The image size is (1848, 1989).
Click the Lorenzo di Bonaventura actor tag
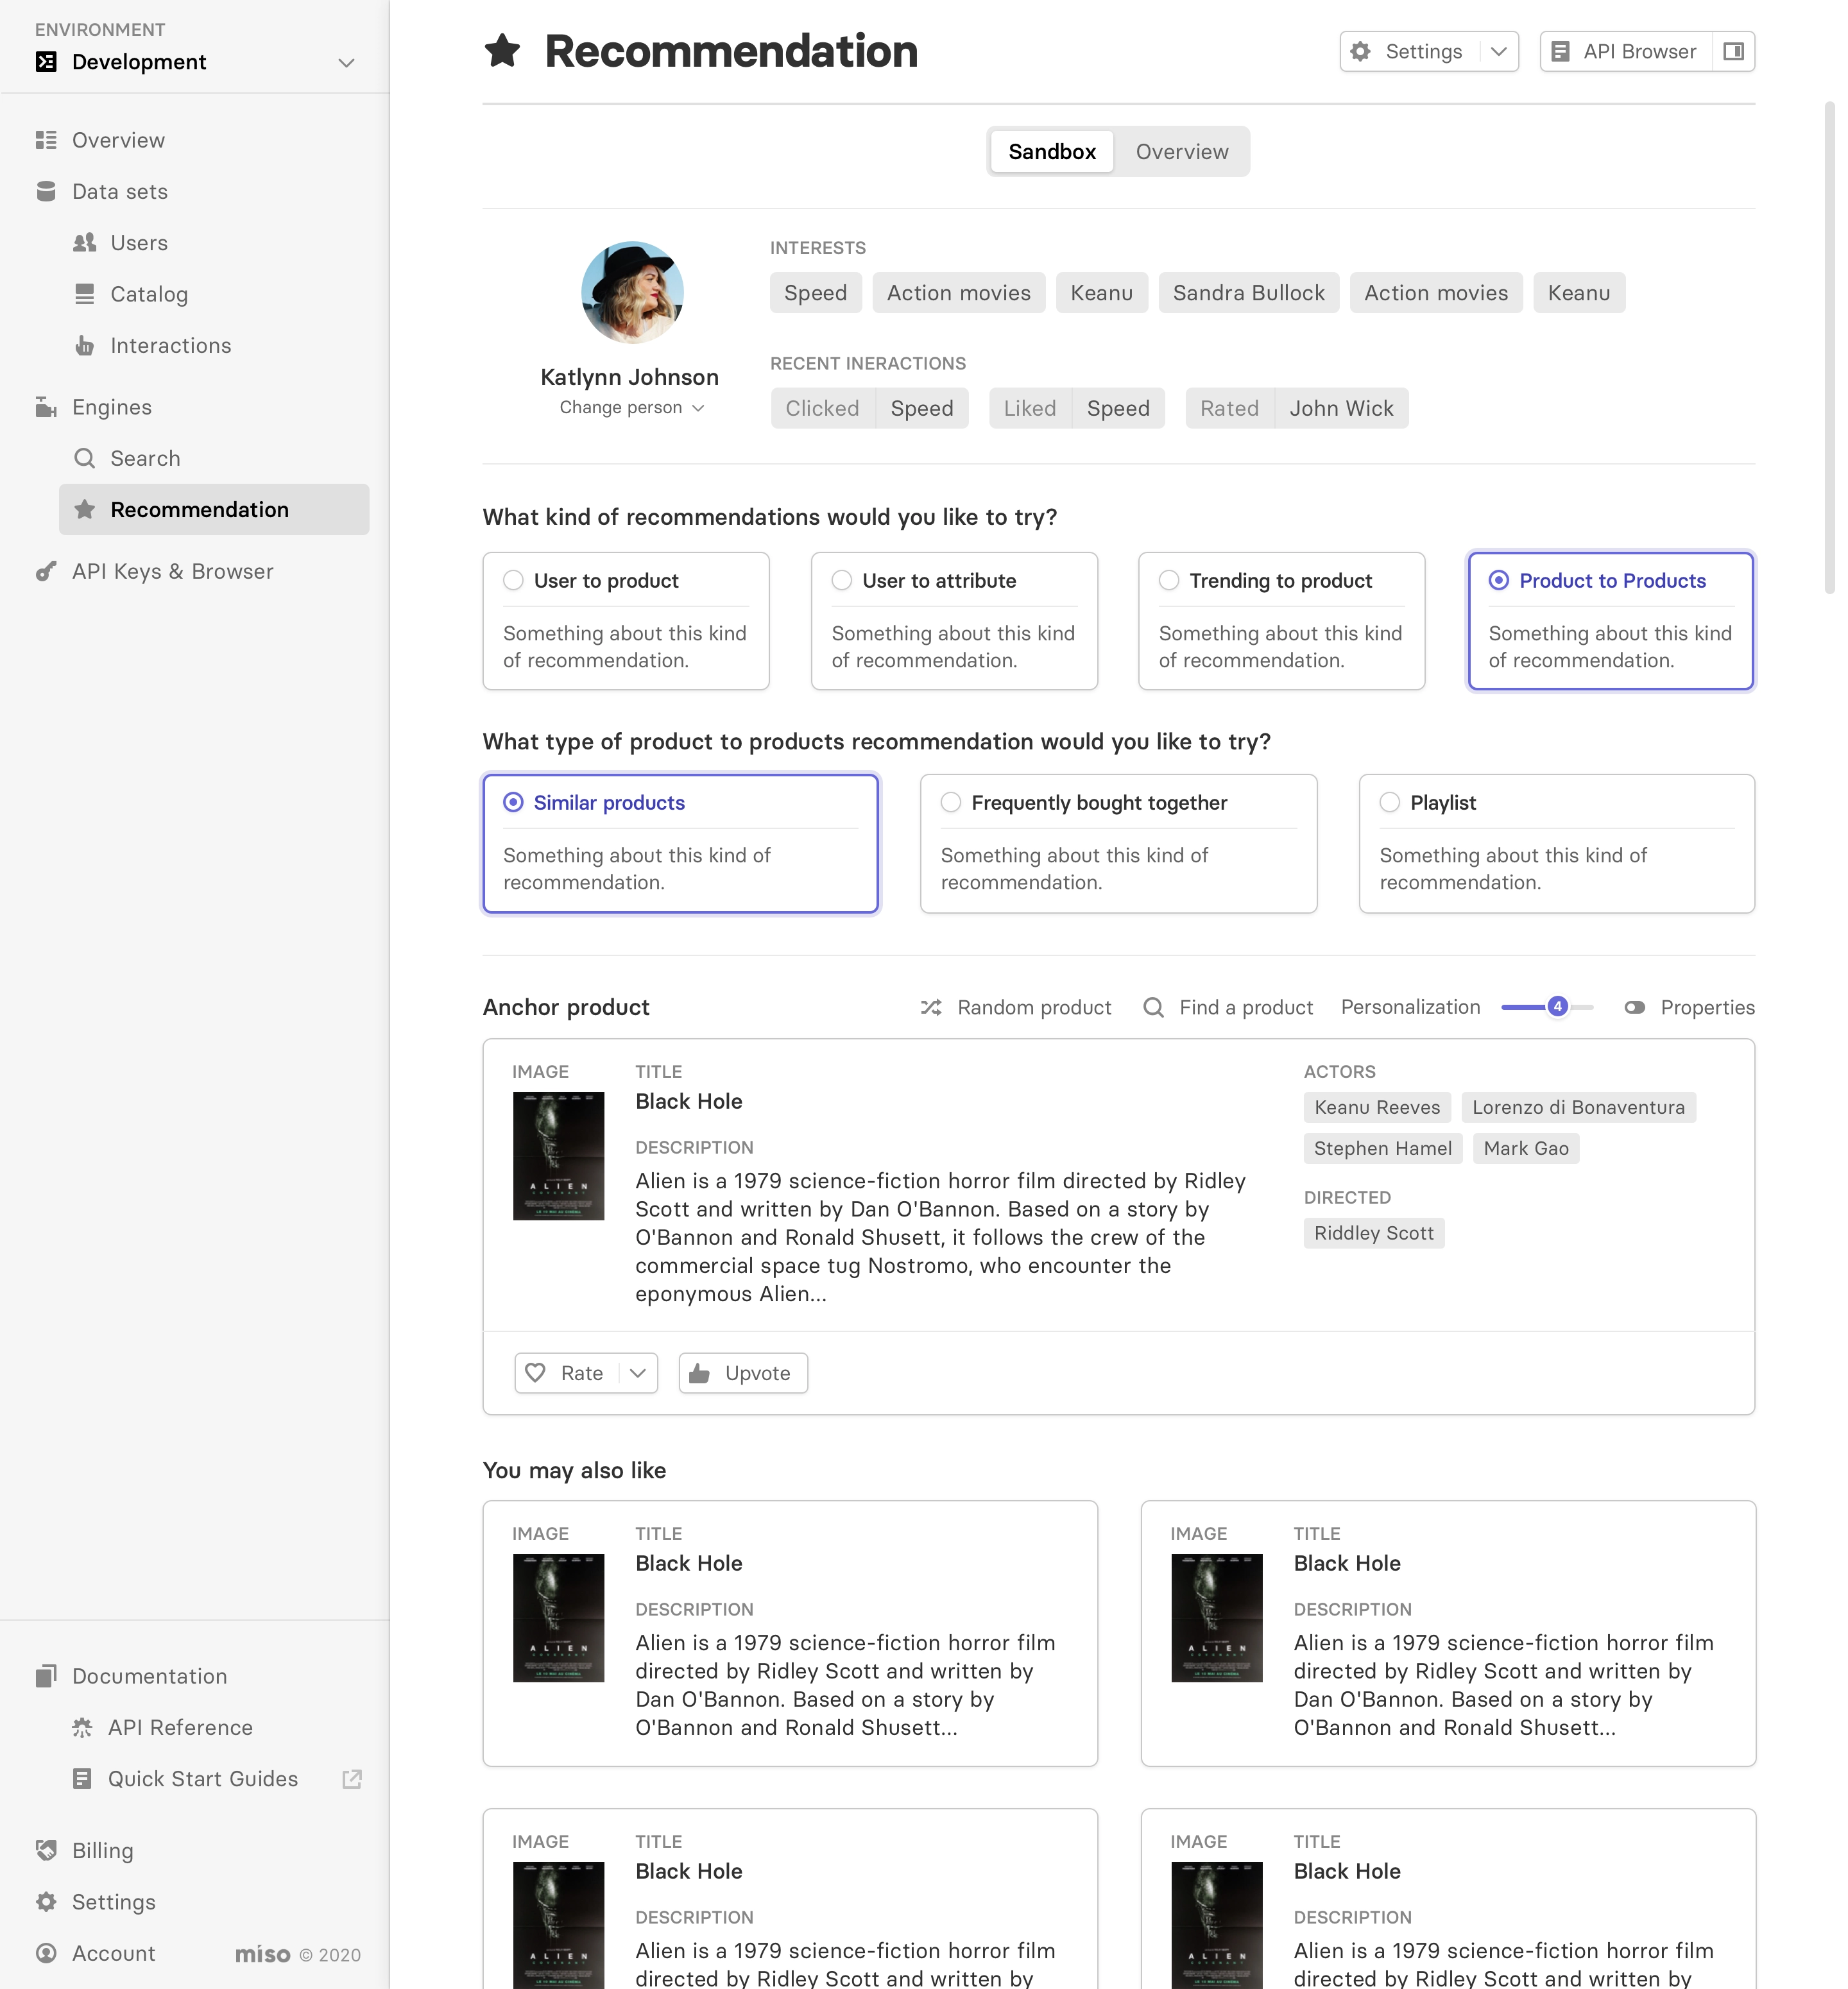point(1578,1107)
